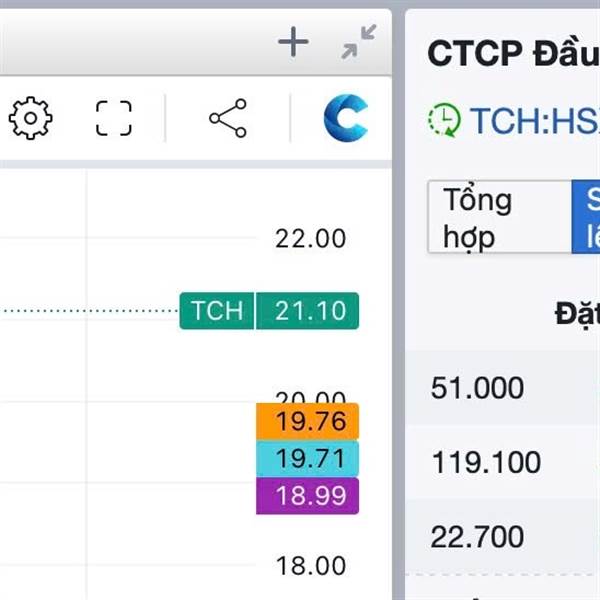600x600 pixels.
Task: Click the TCH 21.10 price label
Action: [x=269, y=310]
